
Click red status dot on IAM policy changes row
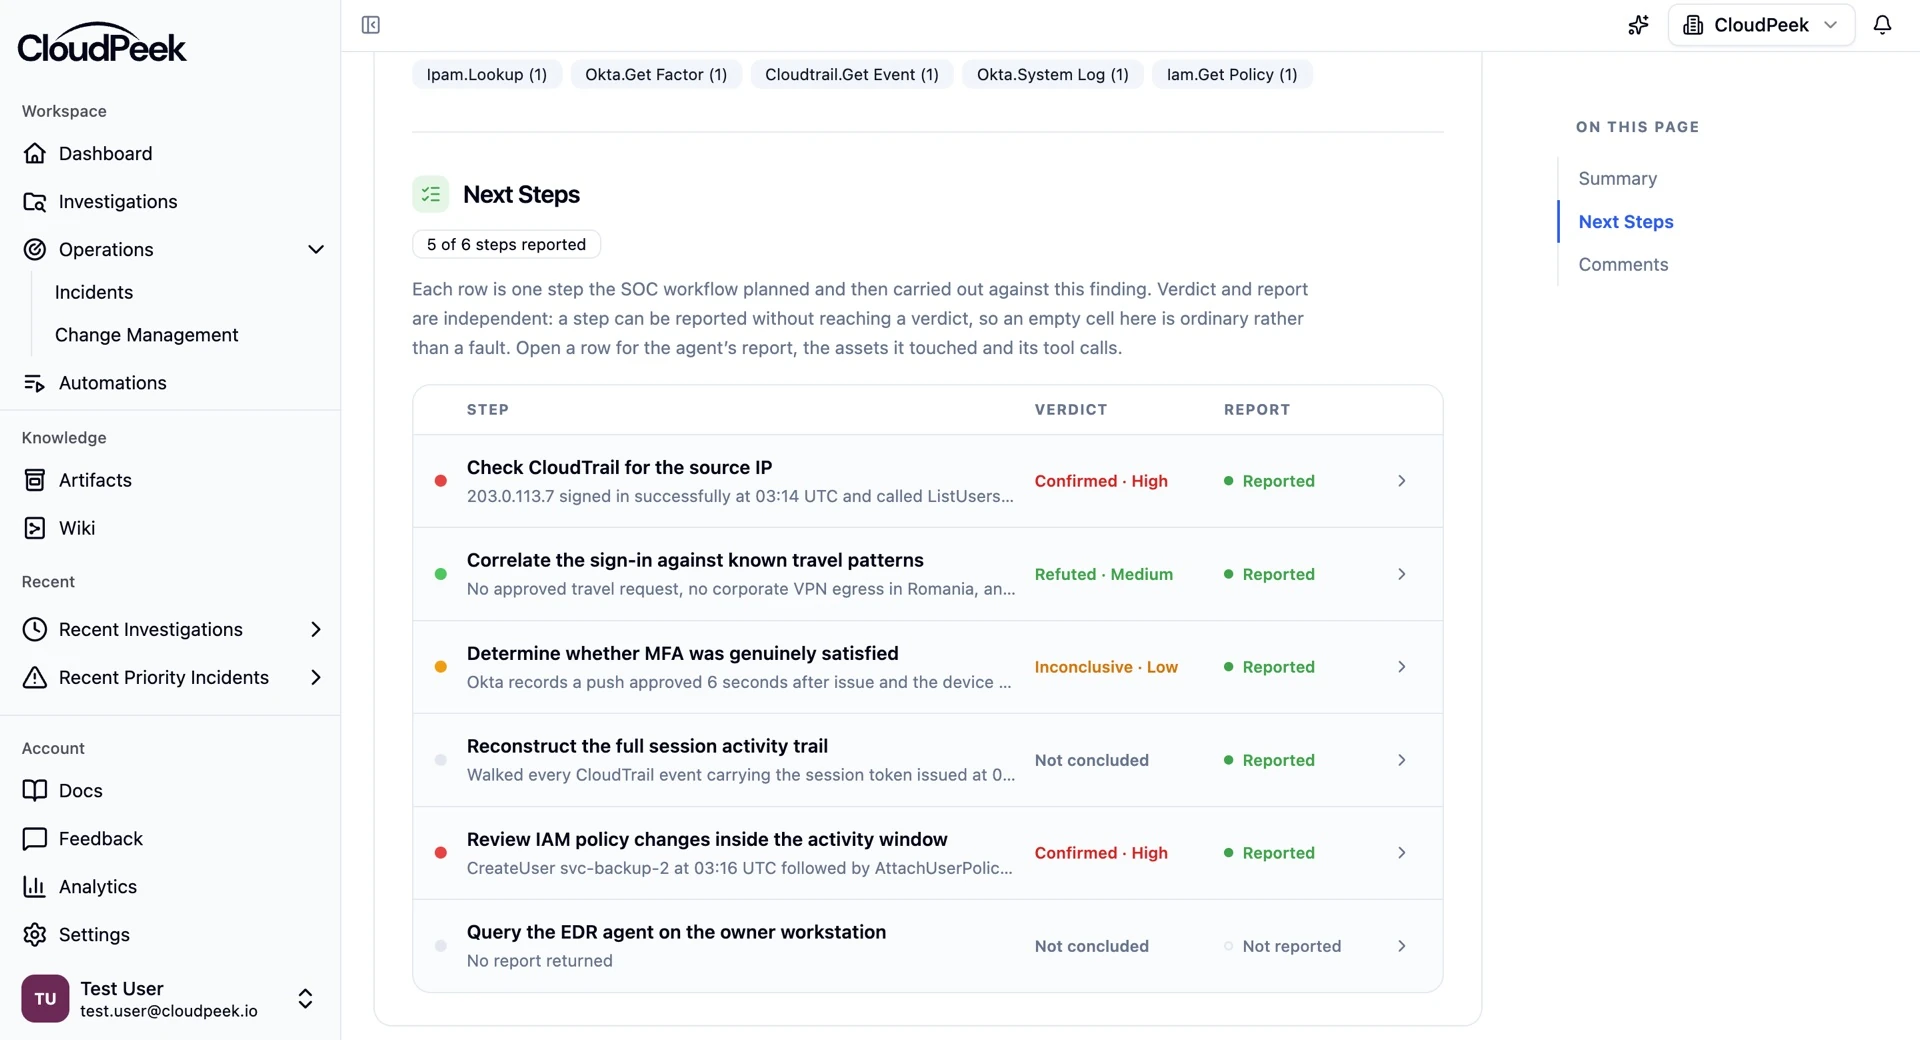tap(440, 853)
